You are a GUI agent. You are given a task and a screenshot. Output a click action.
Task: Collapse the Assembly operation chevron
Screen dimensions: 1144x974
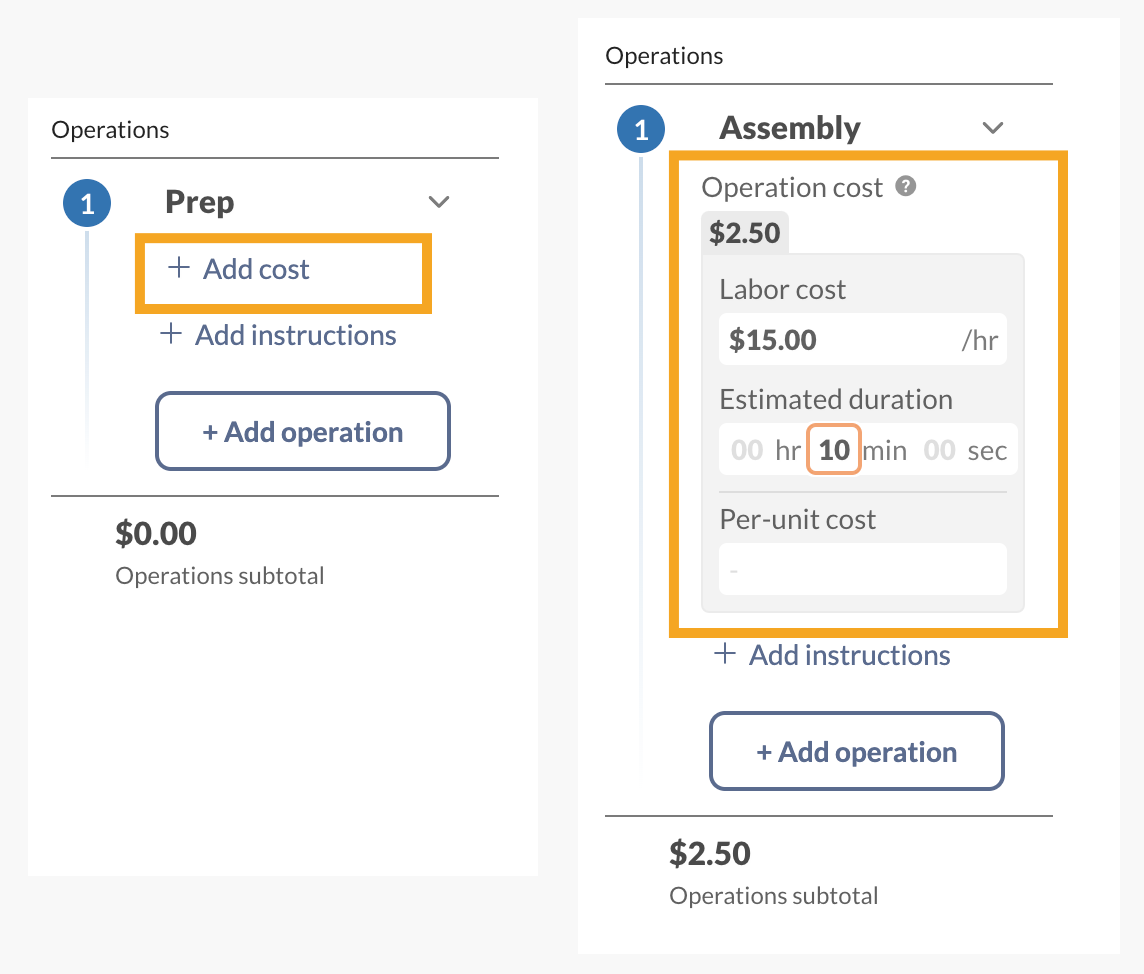pos(992,128)
